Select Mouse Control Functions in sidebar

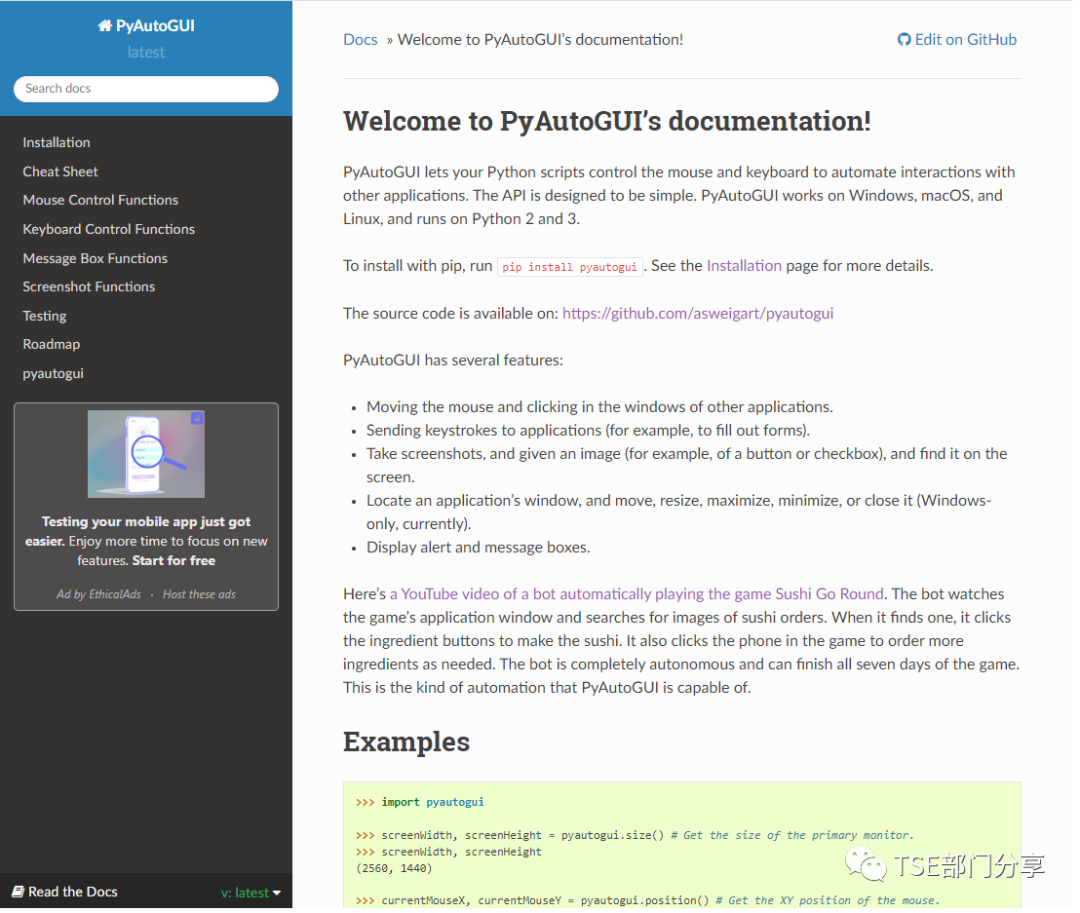(100, 200)
